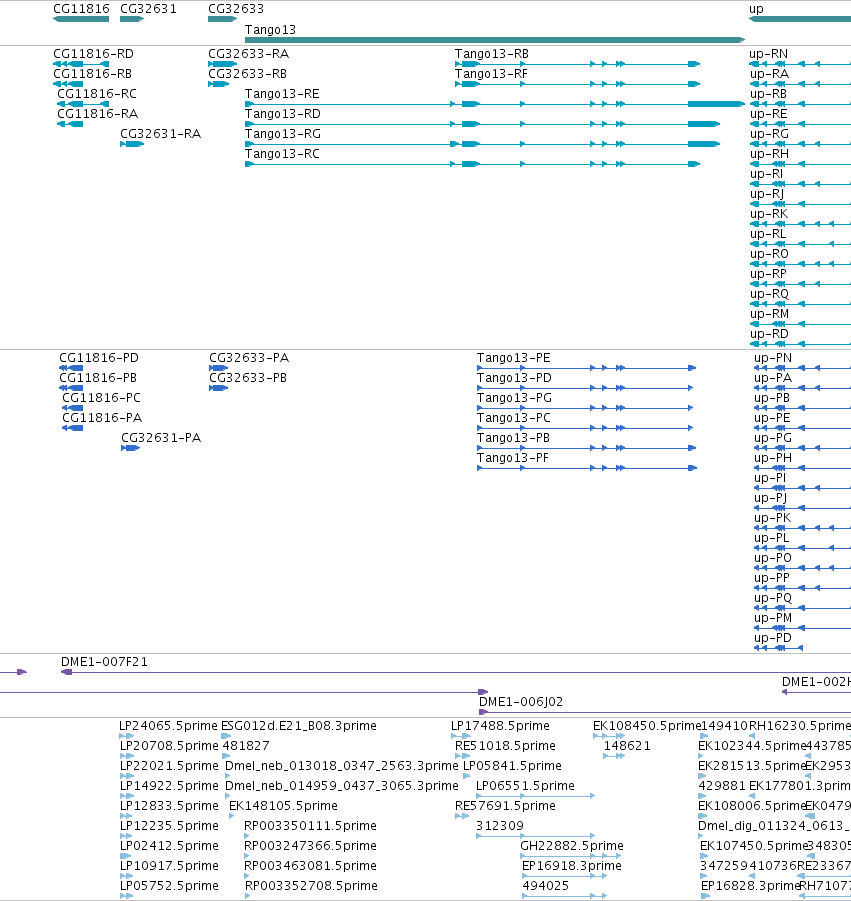
Task: Select transcript up-RL
Action: pyautogui.click(x=768, y=234)
